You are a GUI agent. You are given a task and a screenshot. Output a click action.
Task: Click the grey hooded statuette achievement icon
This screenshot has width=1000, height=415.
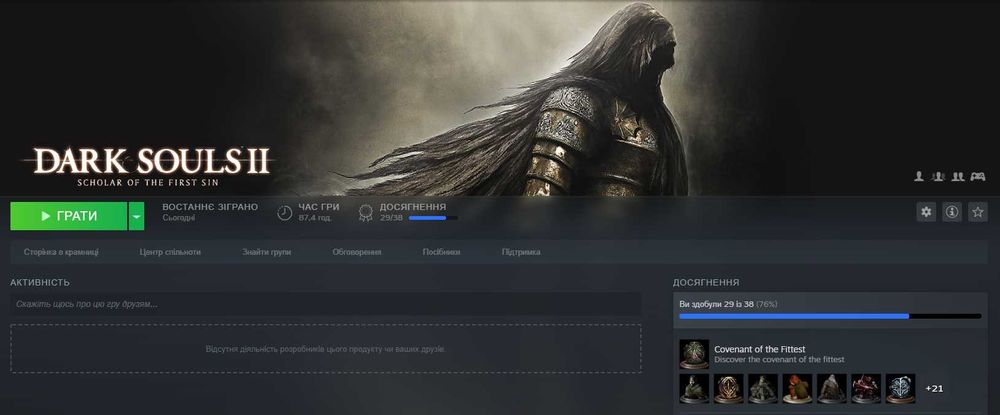point(832,389)
